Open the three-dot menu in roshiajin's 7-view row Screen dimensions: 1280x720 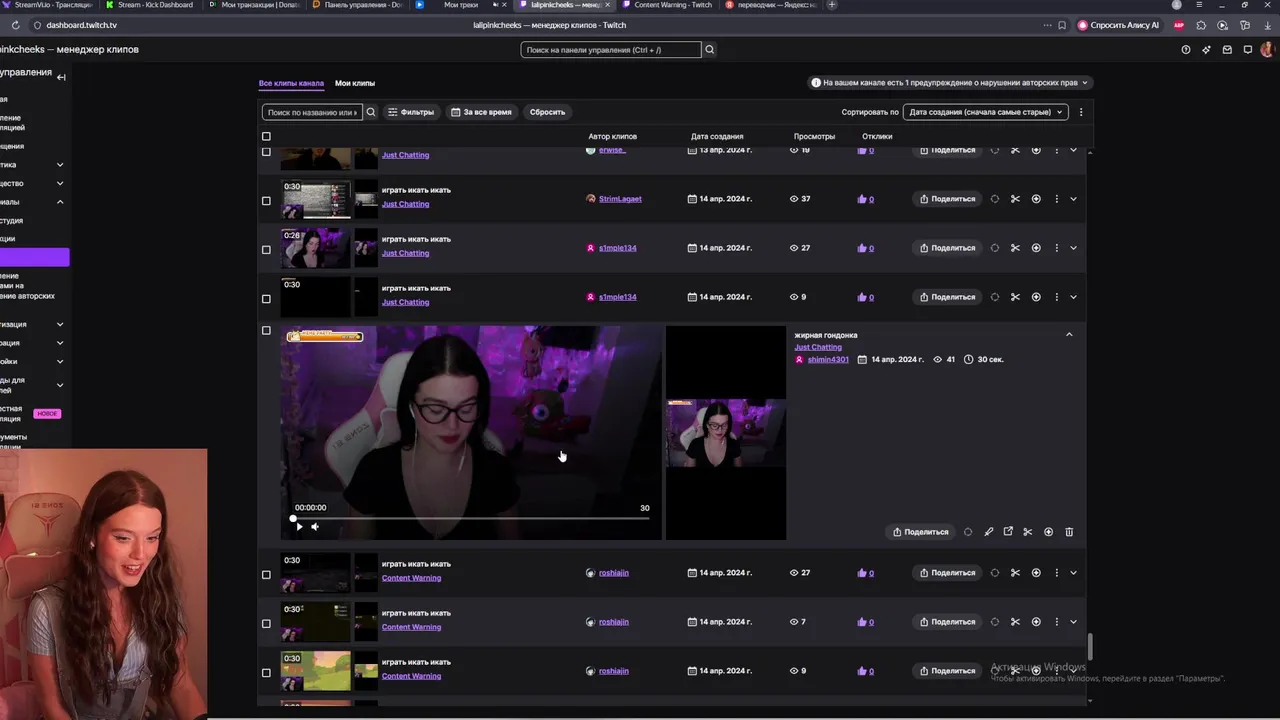[x=1056, y=622]
